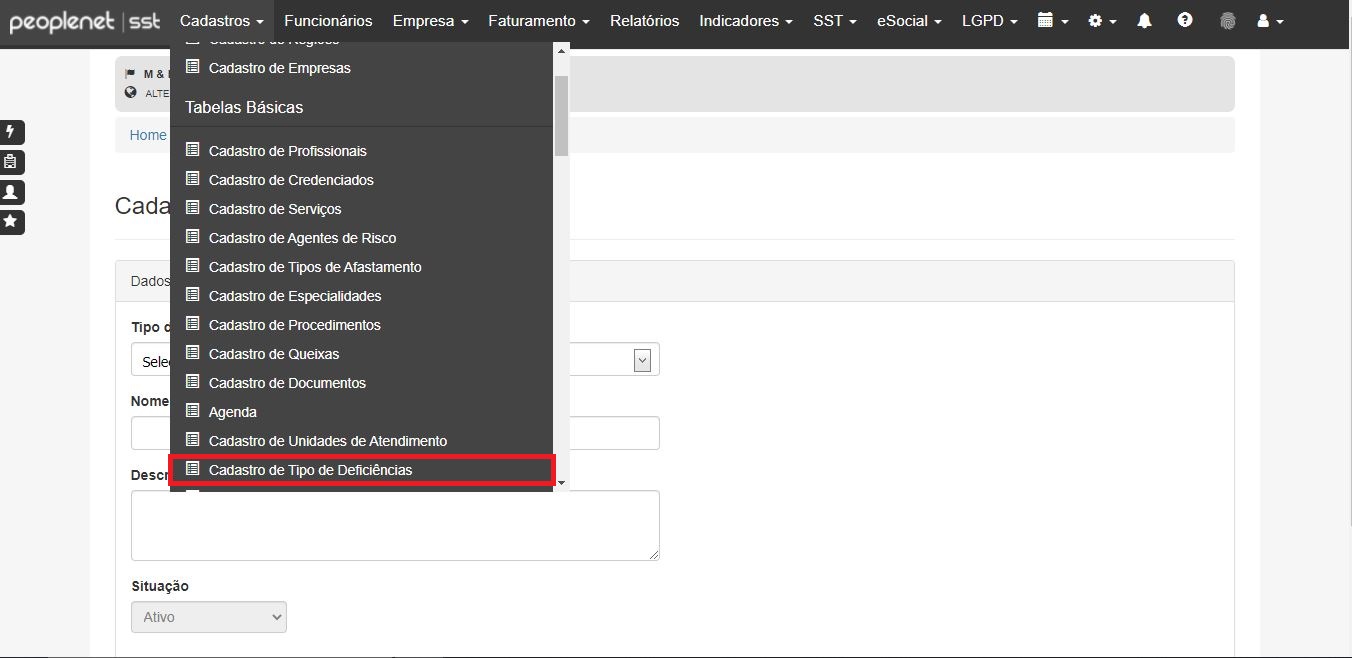Click the fingerprint icon in navbar

click(1227, 20)
